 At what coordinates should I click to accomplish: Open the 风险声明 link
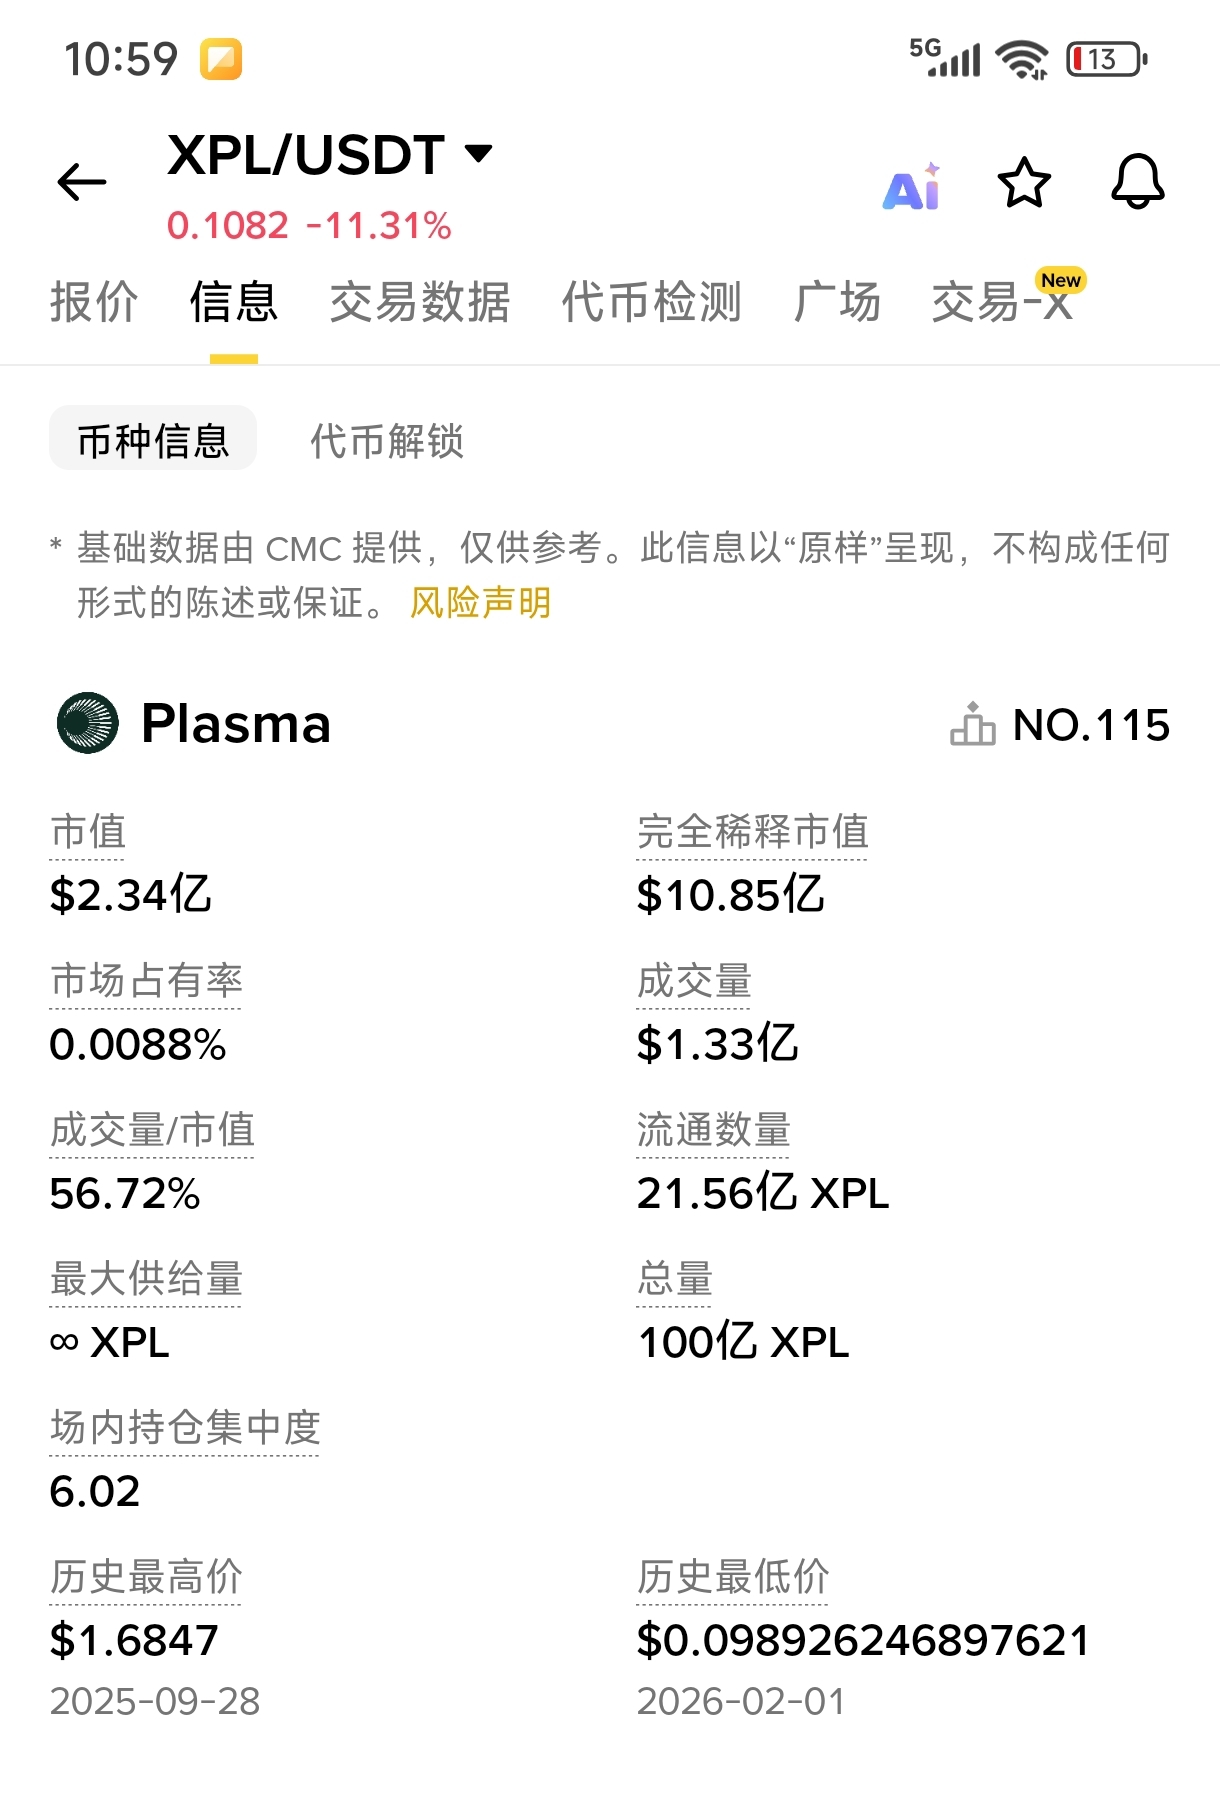coord(480,603)
